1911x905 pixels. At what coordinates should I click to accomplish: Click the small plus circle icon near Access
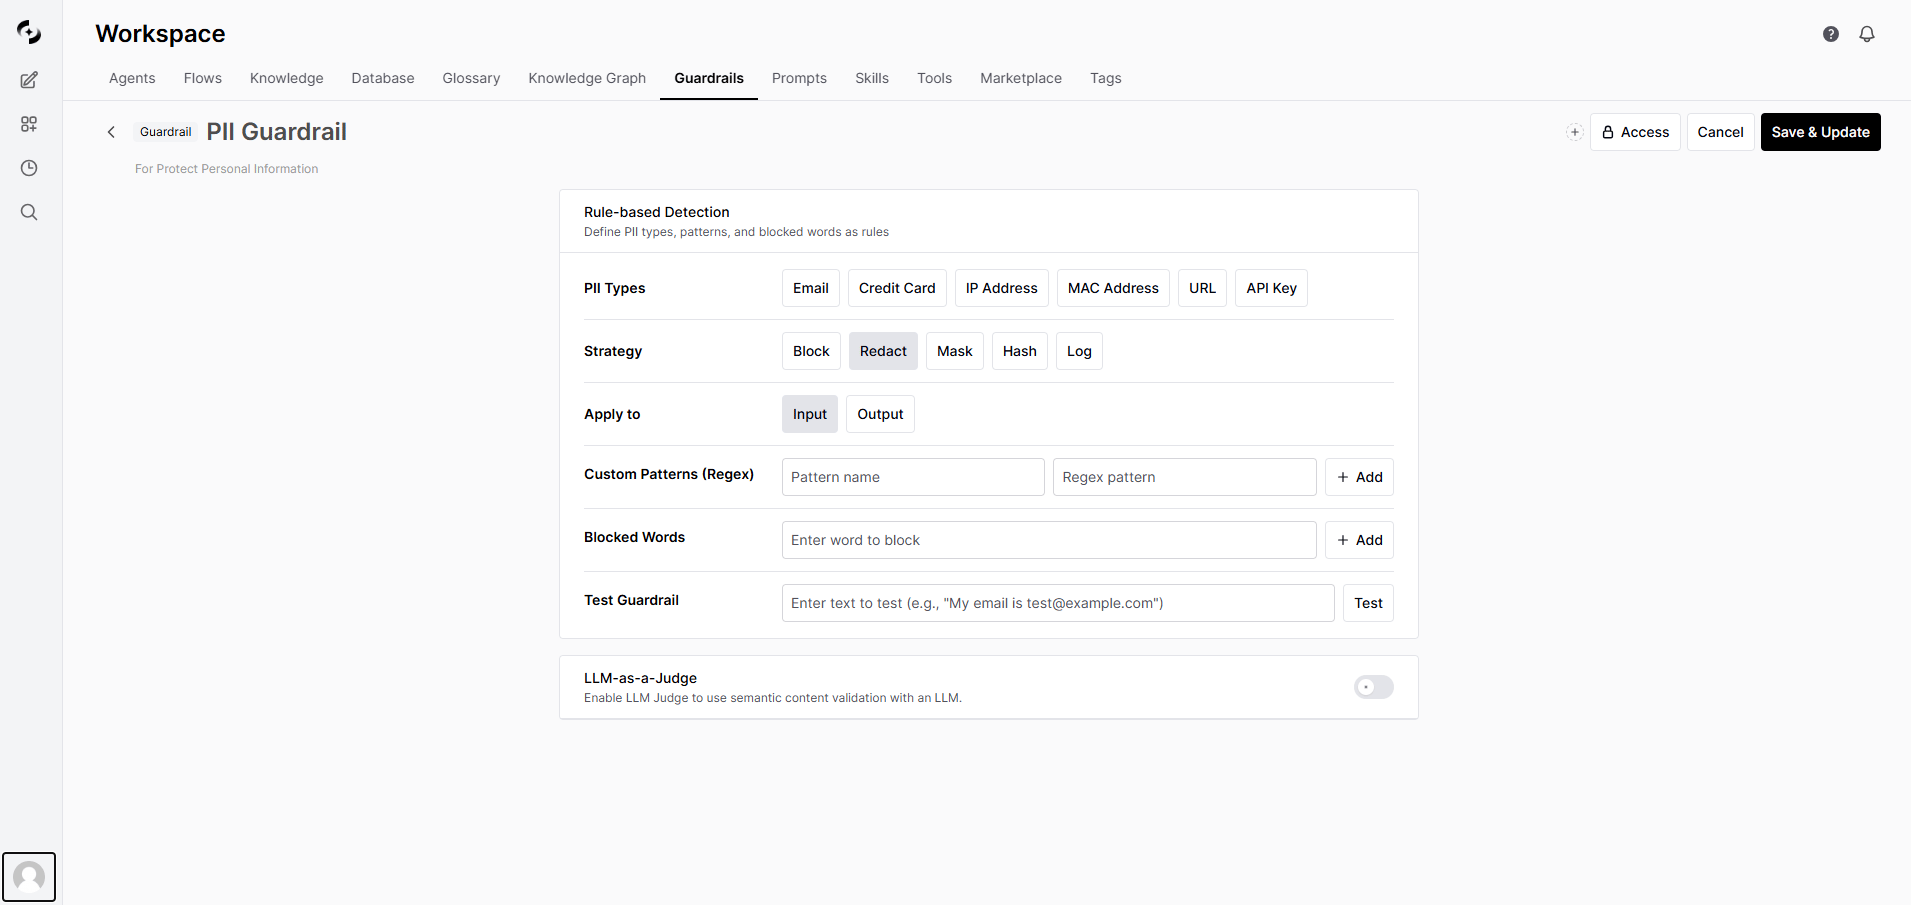tap(1575, 132)
